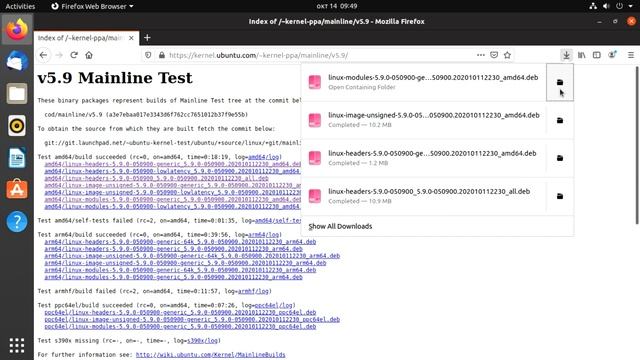Open the ppc64el/log link
This screenshot has width=640, height=360.
(x=273, y=305)
